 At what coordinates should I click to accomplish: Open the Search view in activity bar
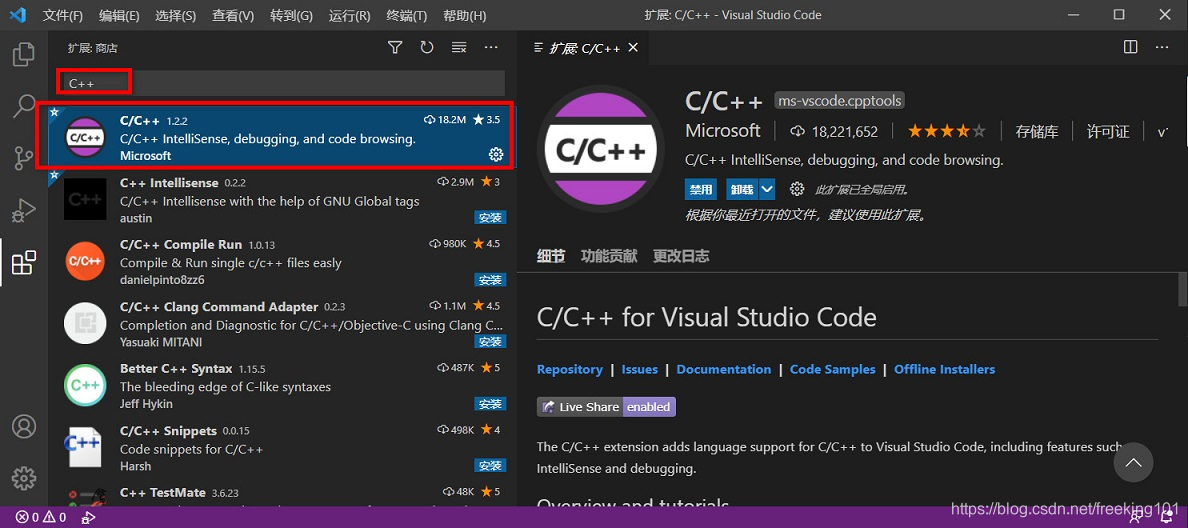click(23, 106)
